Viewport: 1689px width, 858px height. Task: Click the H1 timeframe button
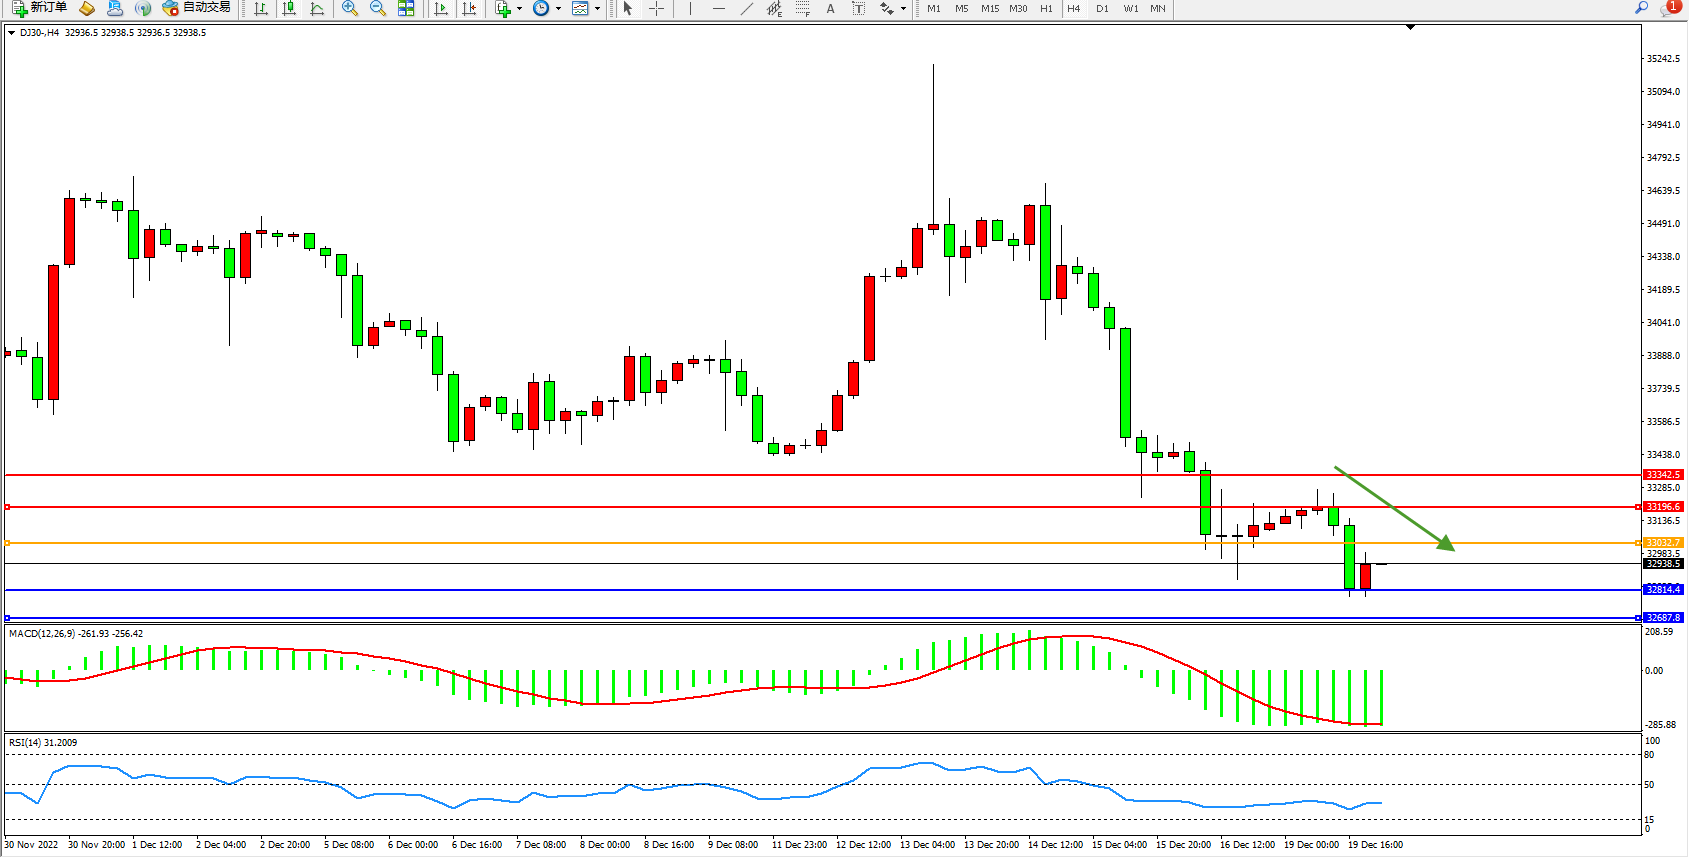(1046, 8)
